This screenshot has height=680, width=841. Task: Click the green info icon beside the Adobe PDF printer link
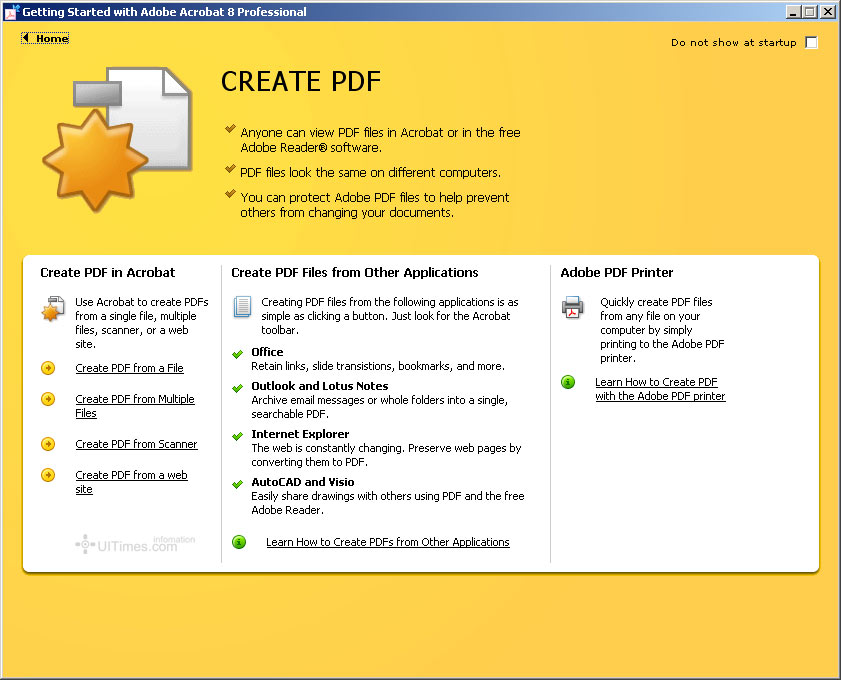click(568, 382)
